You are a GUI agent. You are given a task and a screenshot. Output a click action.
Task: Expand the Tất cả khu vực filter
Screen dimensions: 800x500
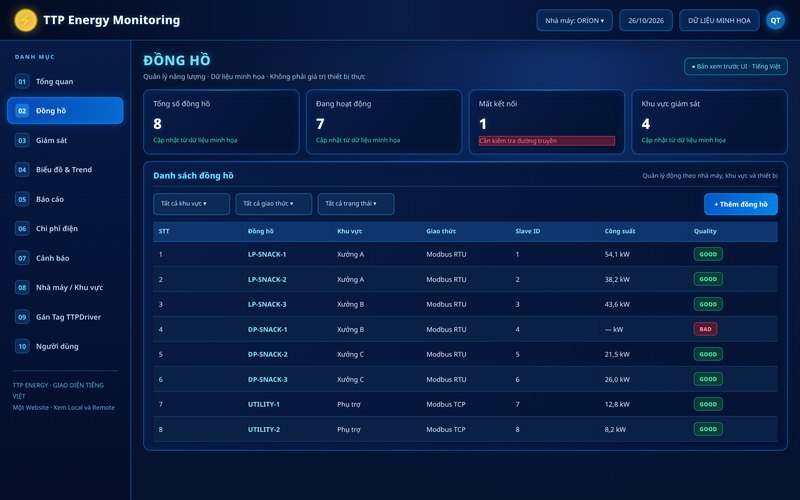click(x=191, y=204)
